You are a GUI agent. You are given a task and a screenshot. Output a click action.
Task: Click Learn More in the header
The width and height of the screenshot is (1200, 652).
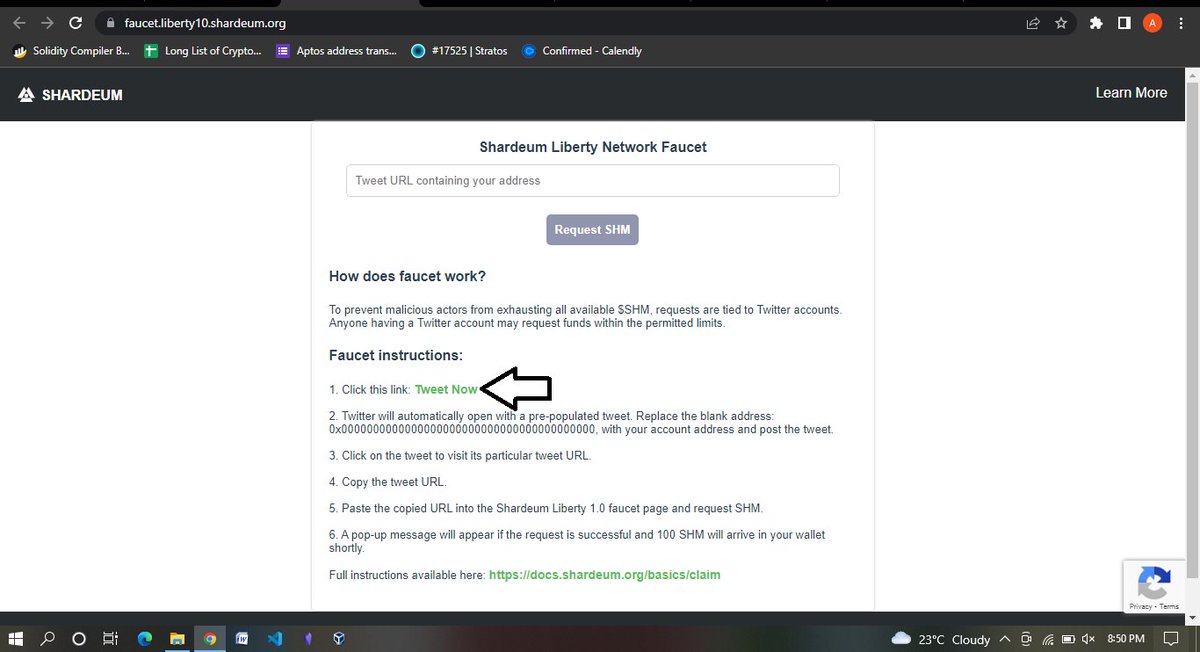[x=1131, y=93]
